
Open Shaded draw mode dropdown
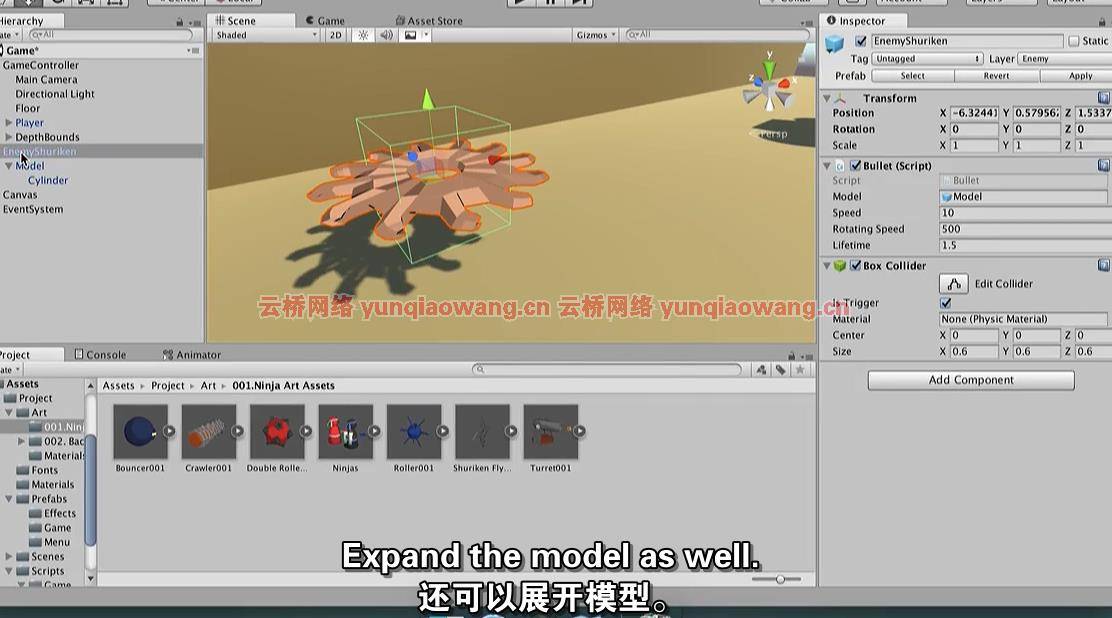pyautogui.click(x=266, y=35)
